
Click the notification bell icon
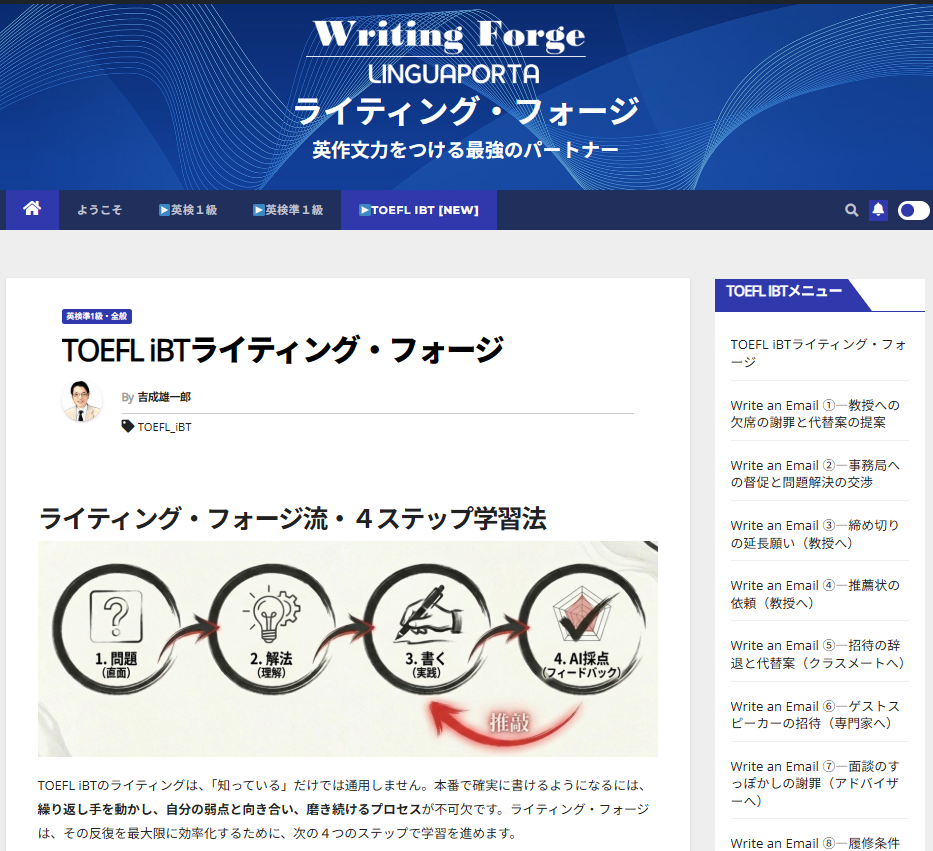[878, 210]
